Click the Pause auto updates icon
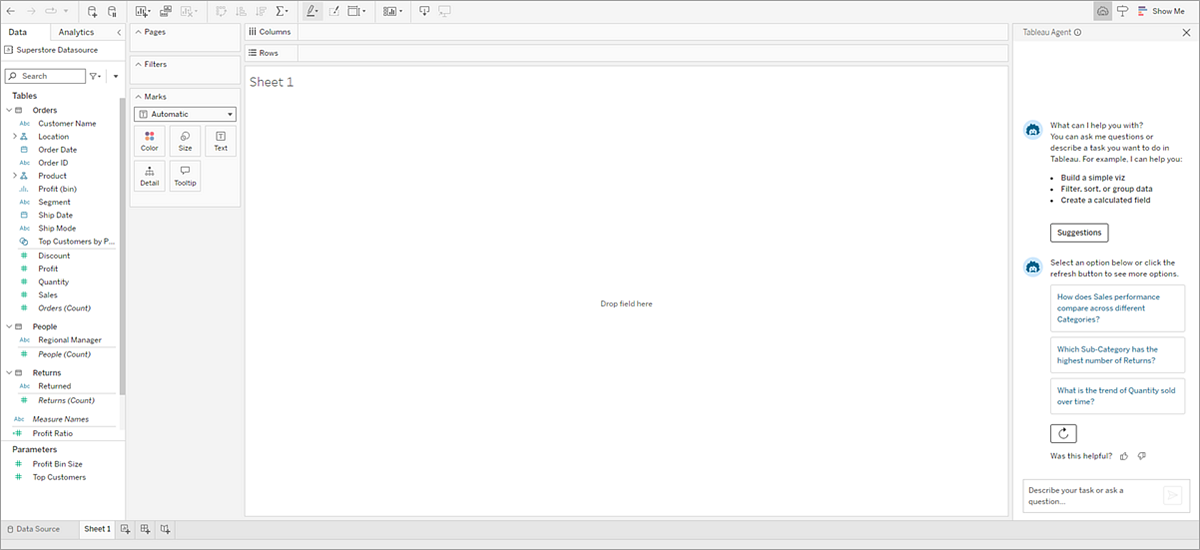Viewport: 1200px width, 550px height. point(112,11)
